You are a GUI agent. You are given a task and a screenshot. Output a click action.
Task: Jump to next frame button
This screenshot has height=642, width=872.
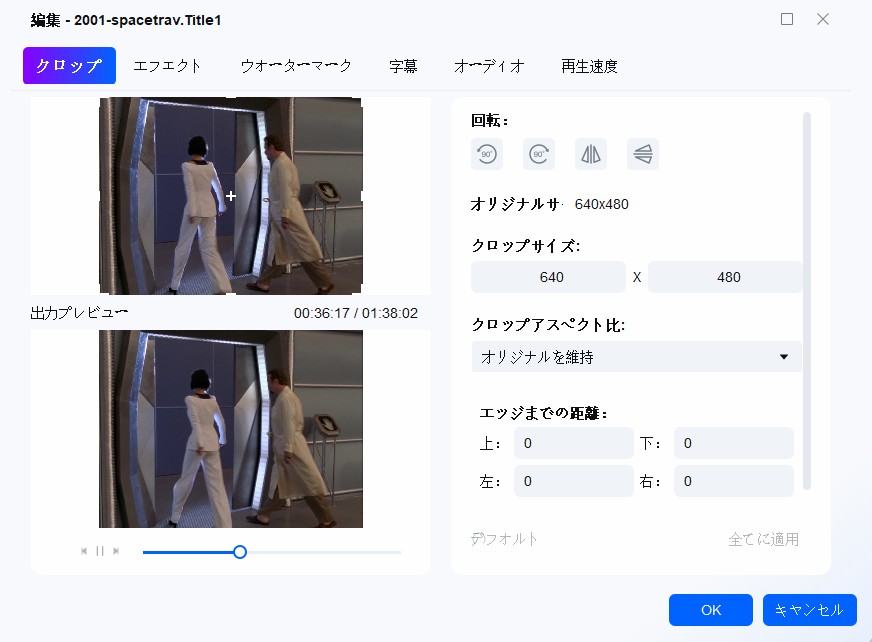pos(116,551)
